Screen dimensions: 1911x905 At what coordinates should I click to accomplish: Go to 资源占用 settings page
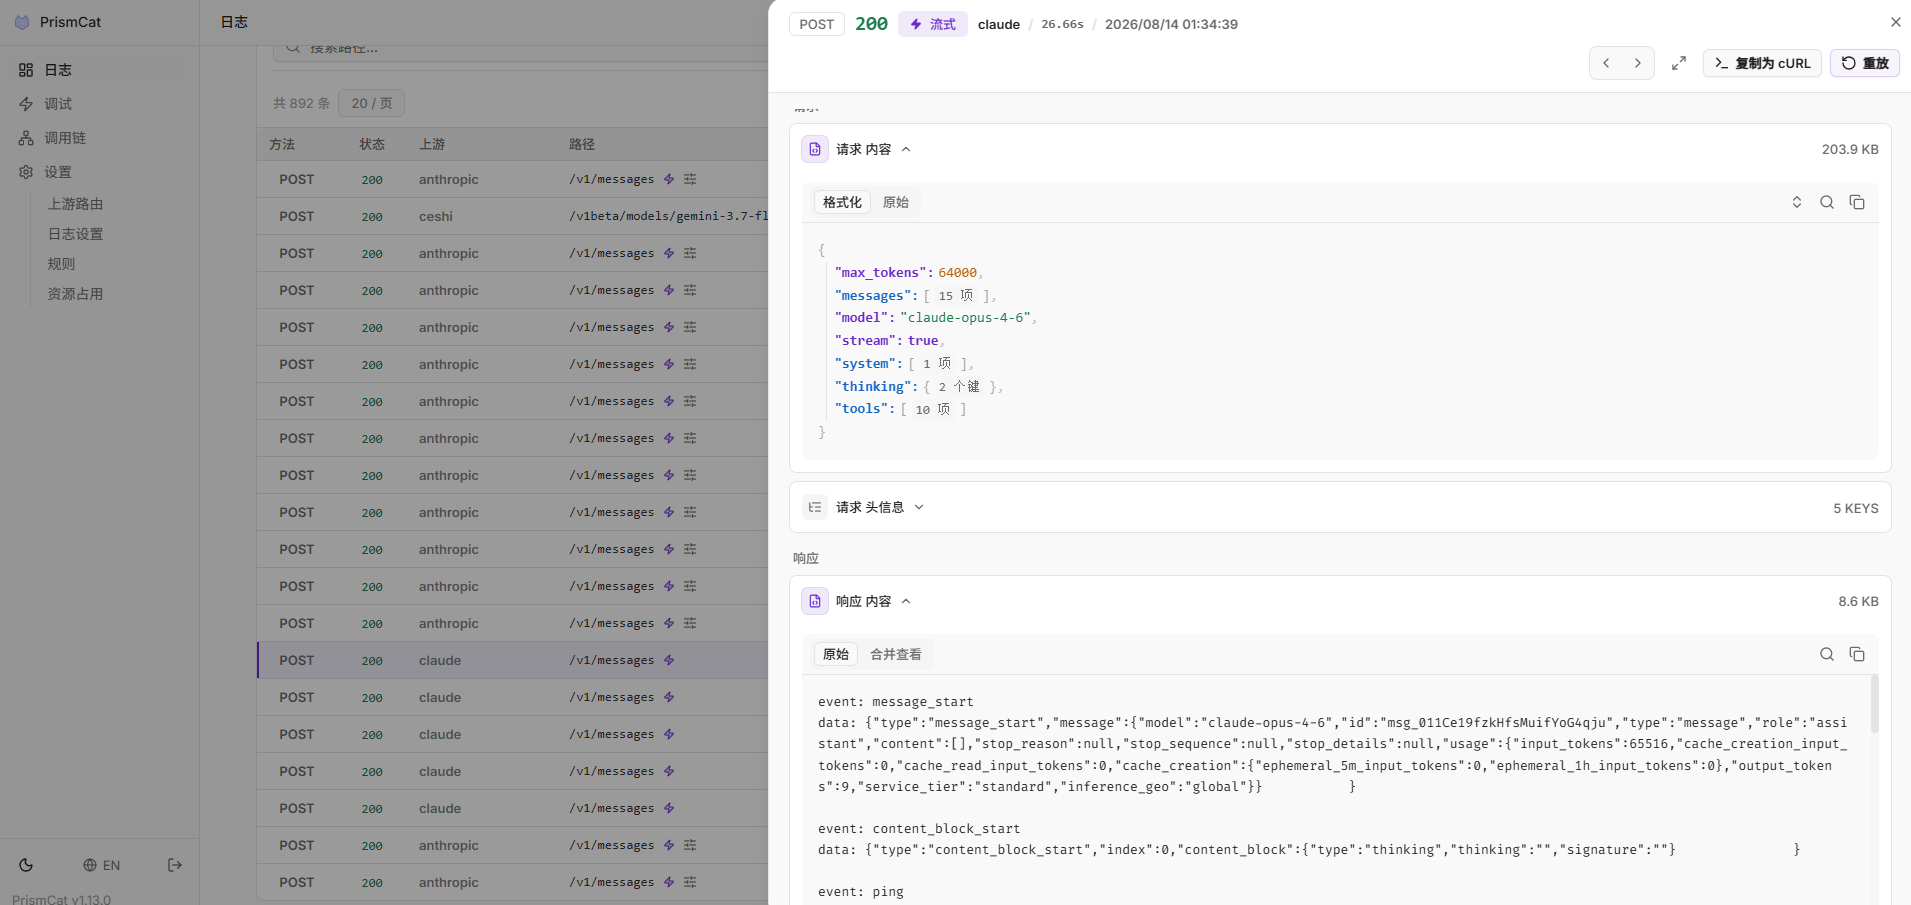click(76, 294)
